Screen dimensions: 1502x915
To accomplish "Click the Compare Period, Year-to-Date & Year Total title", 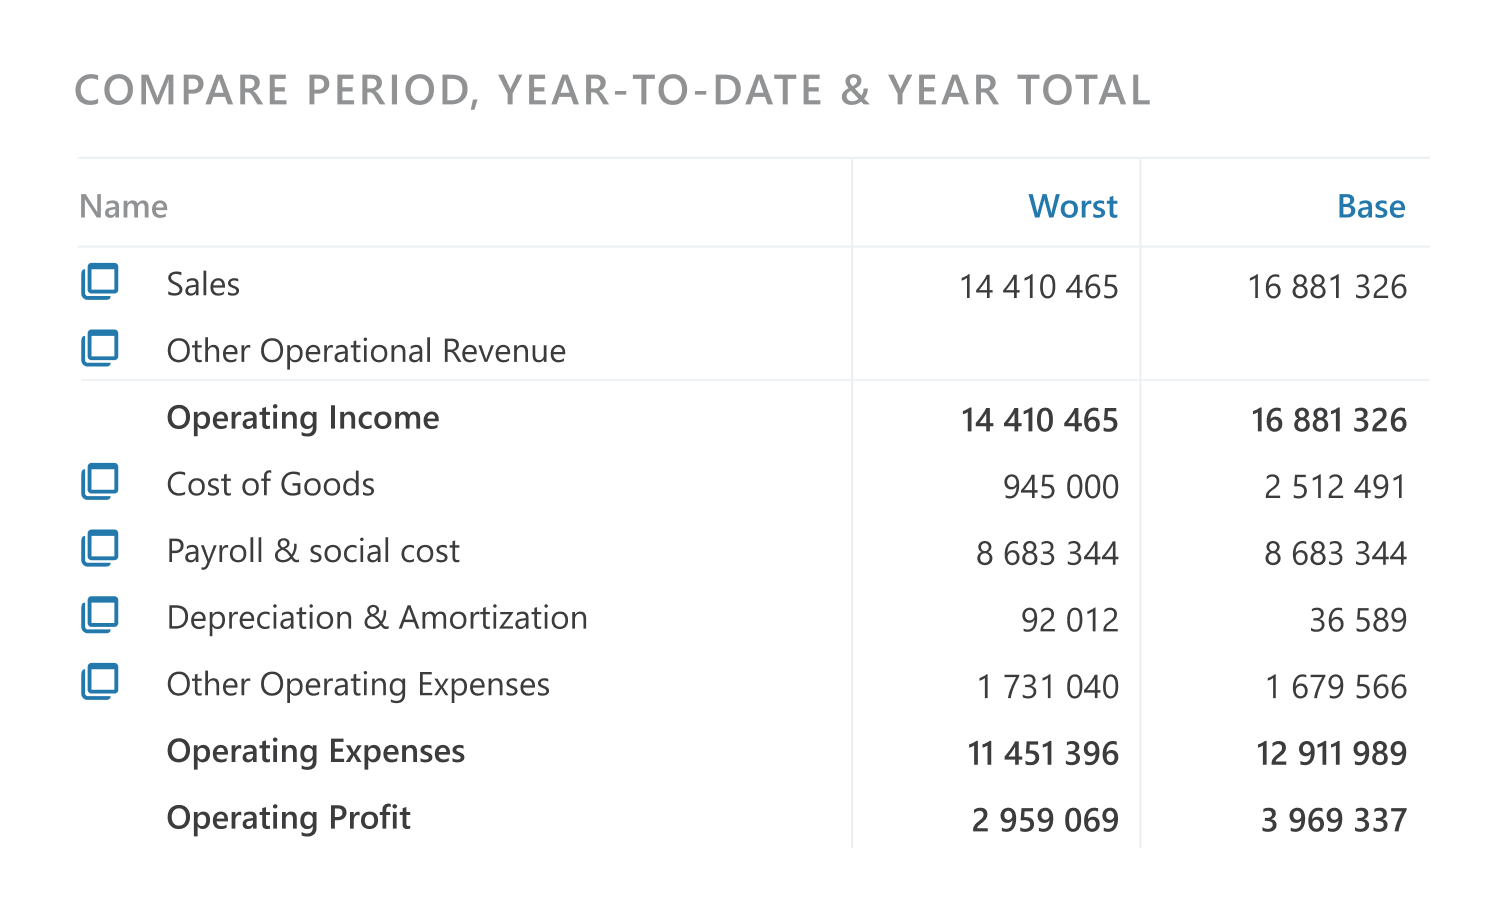I will point(613,91).
